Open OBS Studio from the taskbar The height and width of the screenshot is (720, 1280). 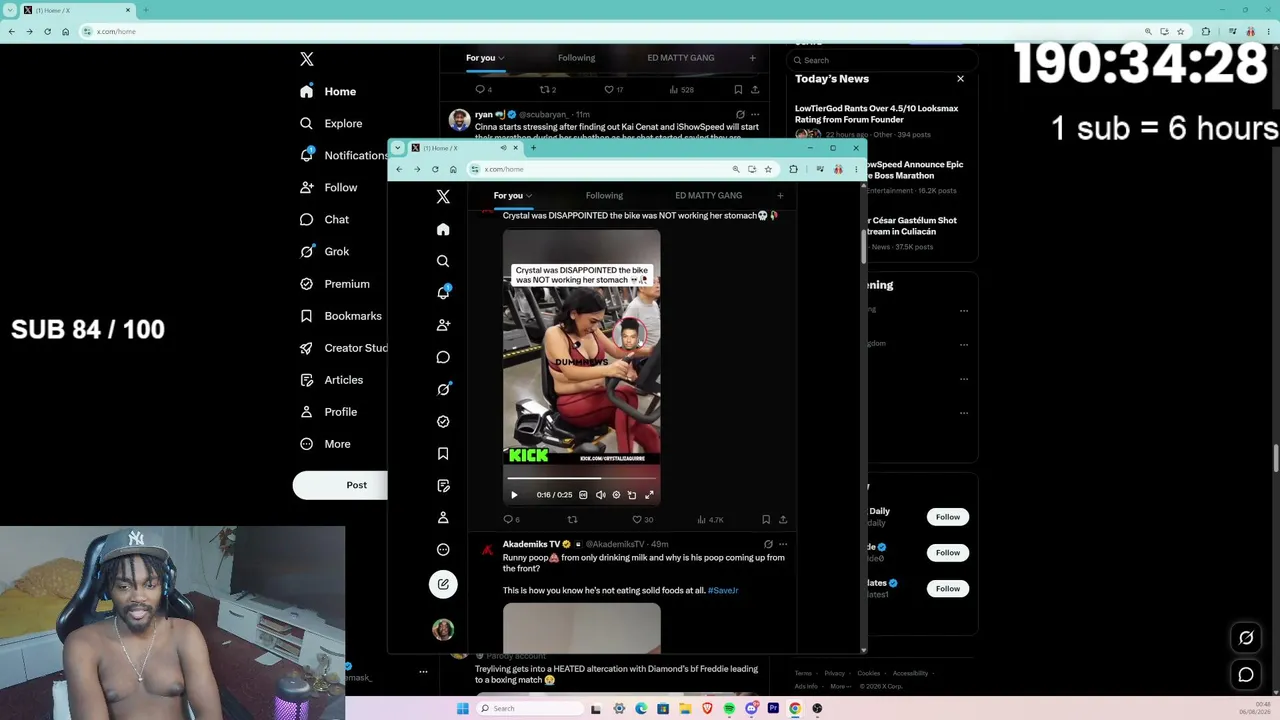pyautogui.click(x=817, y=708)
